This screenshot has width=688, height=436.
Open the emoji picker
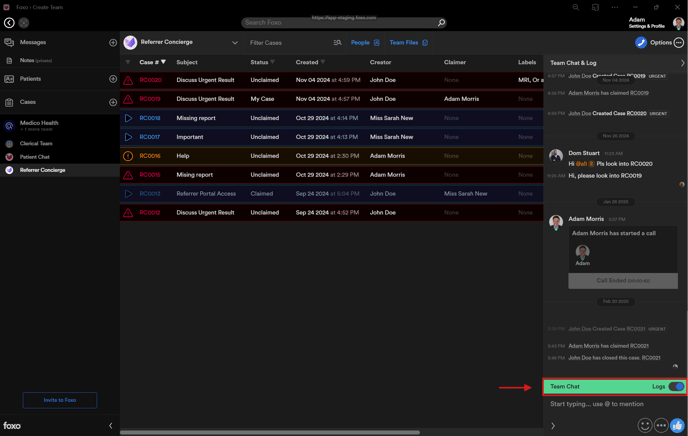pyautogui.click(x=645, y=425)
